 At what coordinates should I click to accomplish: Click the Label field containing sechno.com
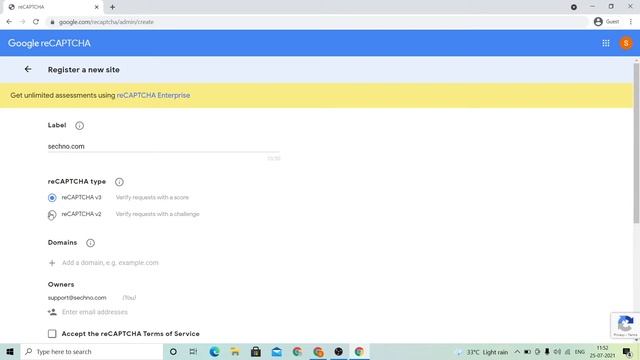pyautogui.click(x=164, y=146)
